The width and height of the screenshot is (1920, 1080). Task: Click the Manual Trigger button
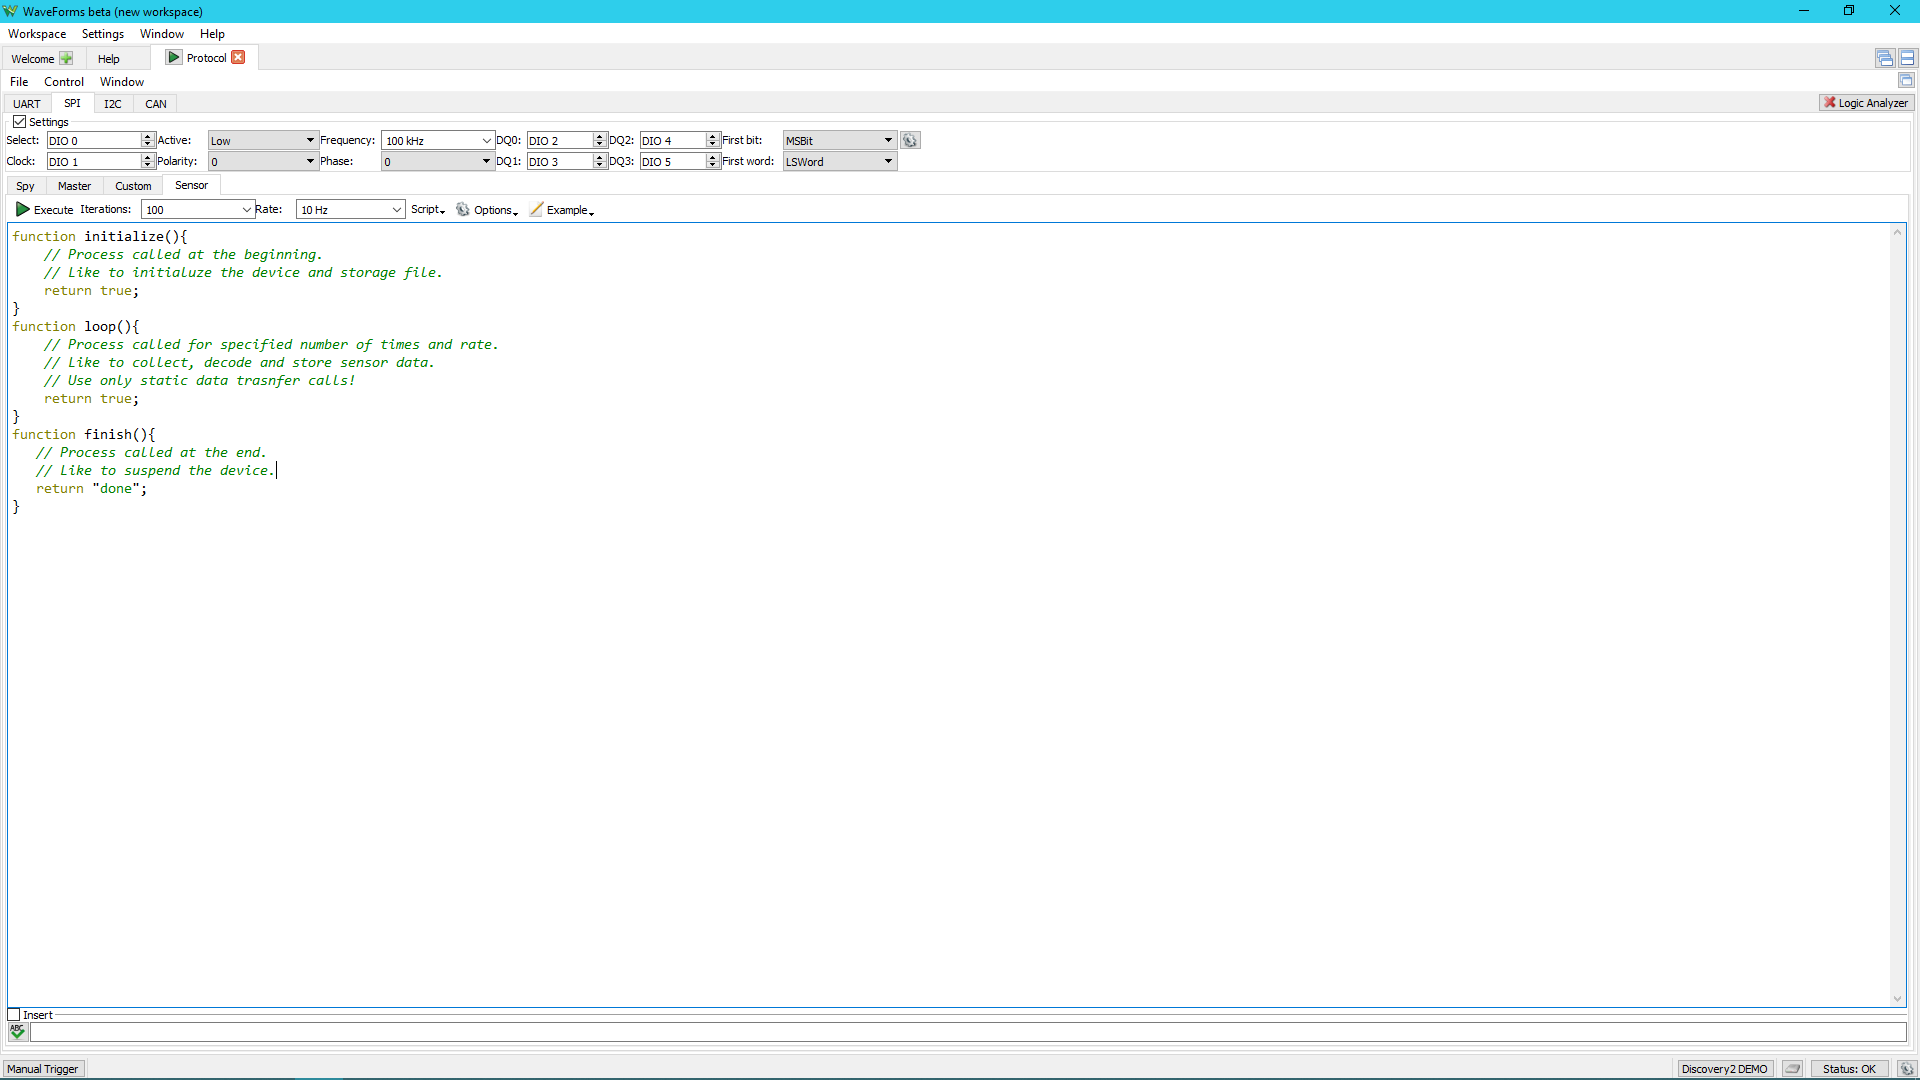(43, 1069)
